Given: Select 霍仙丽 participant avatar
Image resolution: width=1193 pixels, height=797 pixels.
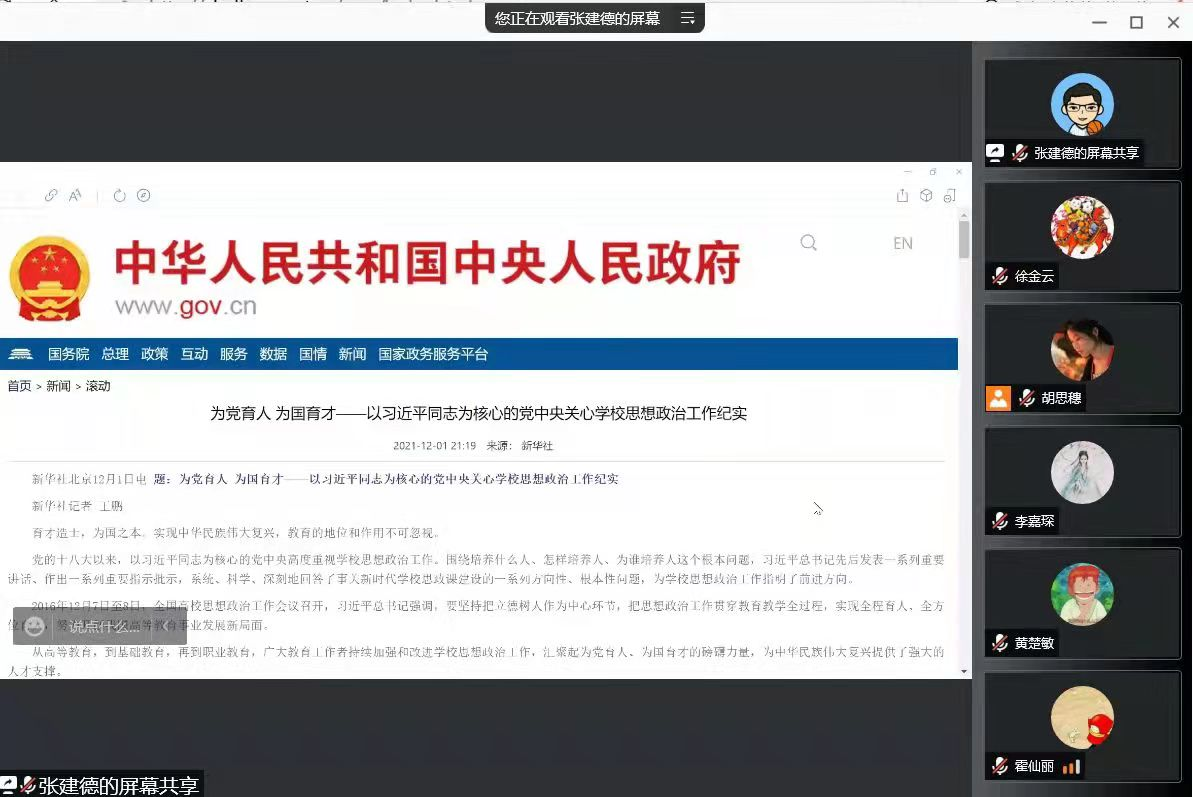Looking at the screenshot, I should coord(1082,717).
